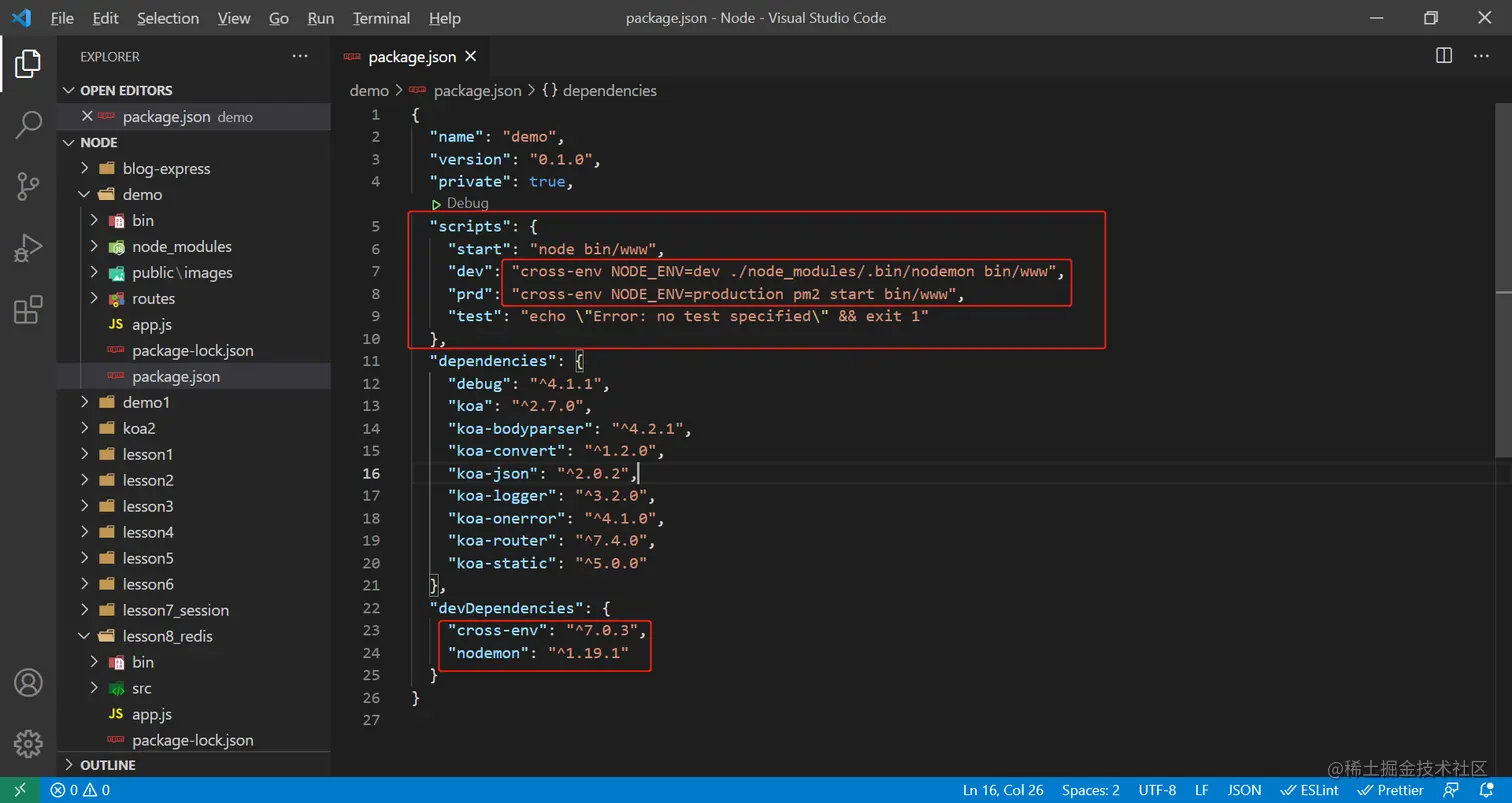Click the remote window status bar icon
Viewport: 1512px width, 803px height.
pos(20,790)
